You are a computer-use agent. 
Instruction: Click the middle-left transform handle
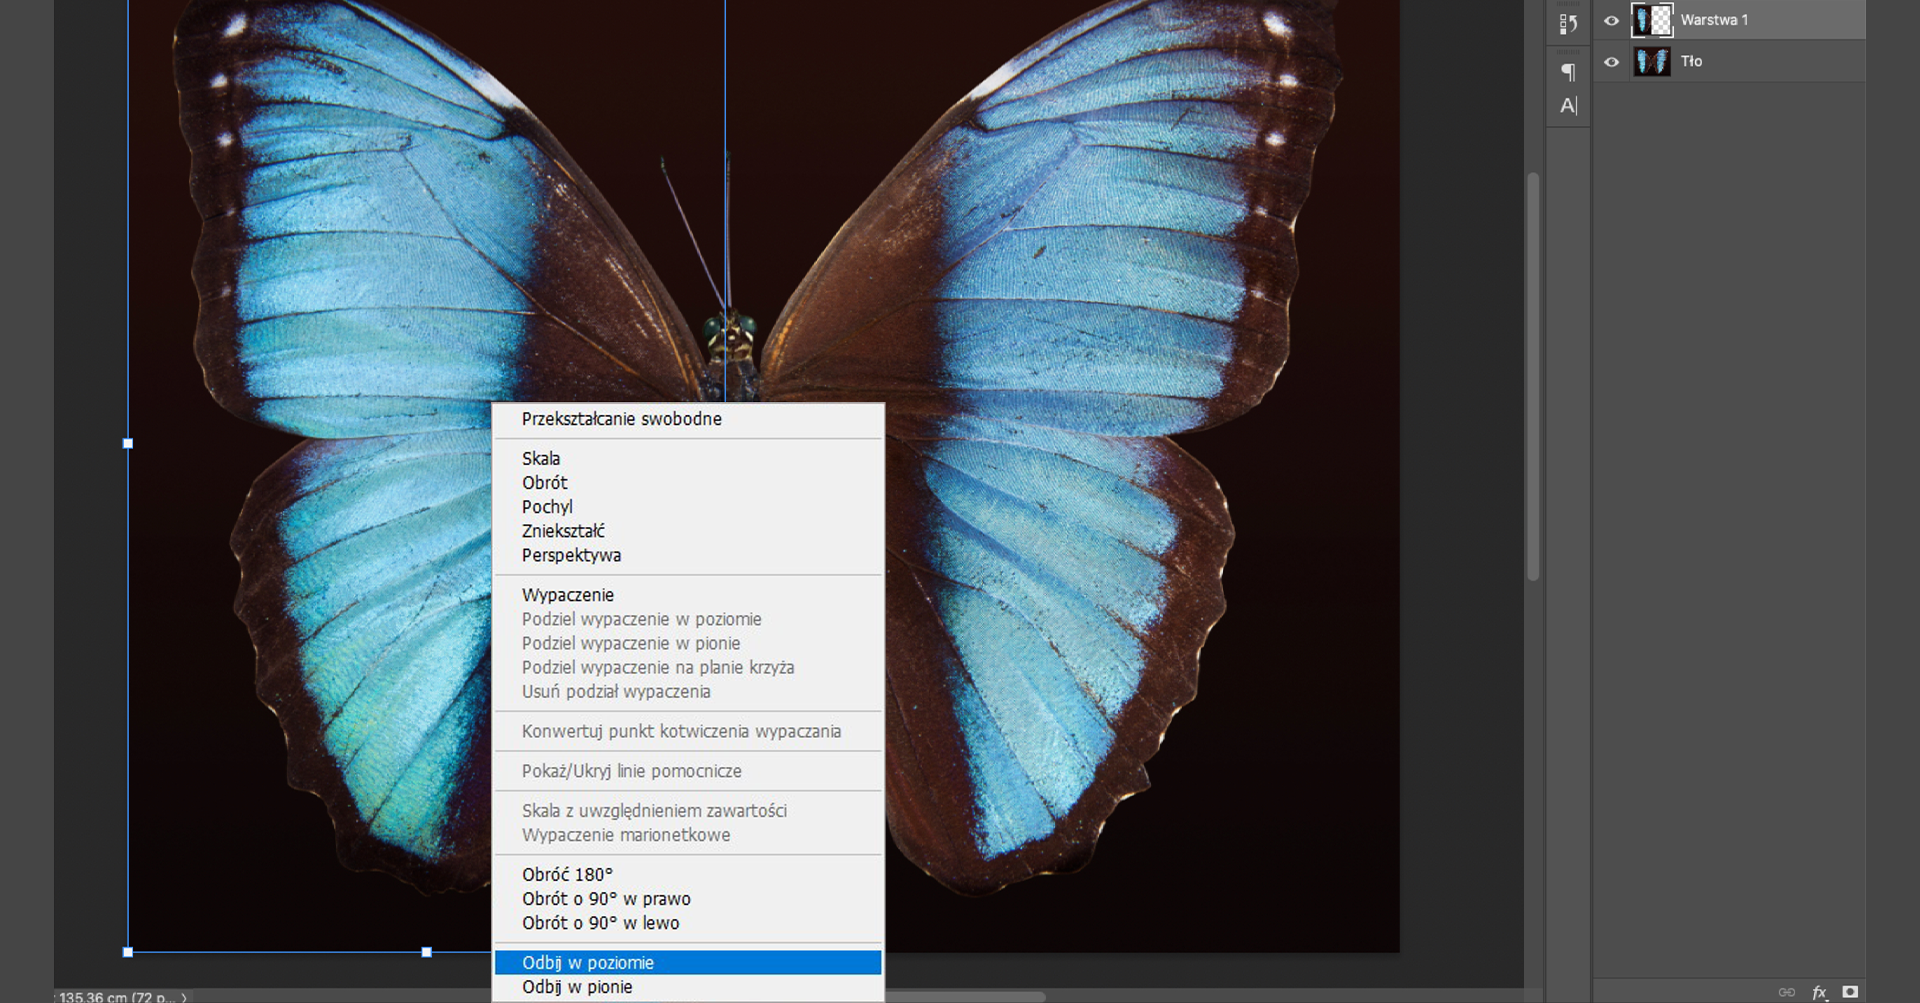point(128,443)
